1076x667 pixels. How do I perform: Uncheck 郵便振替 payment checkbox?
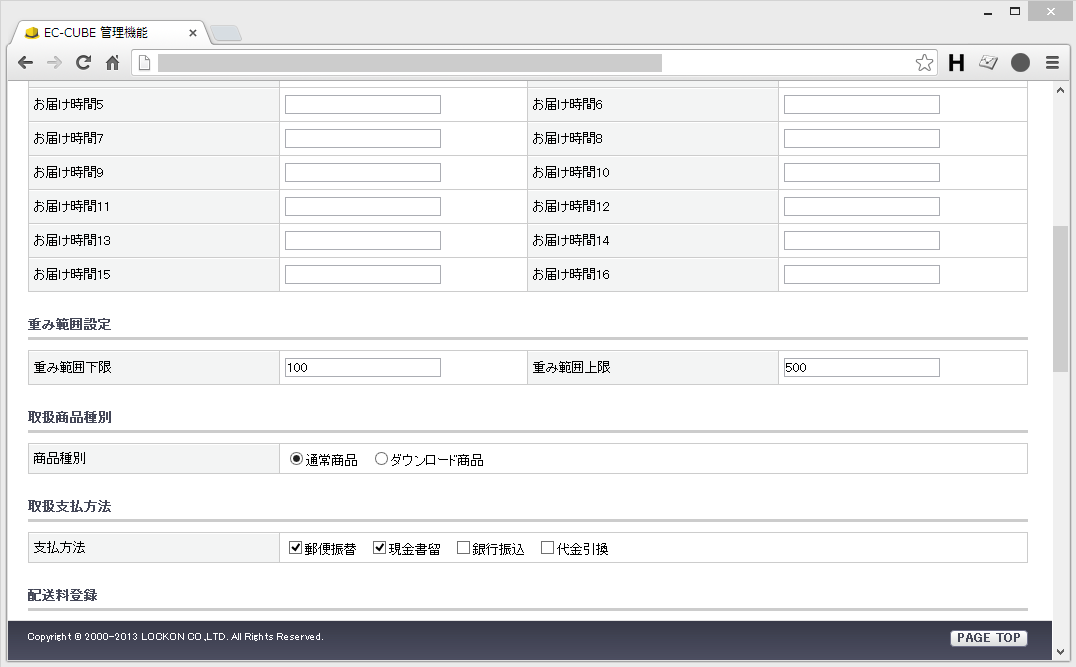click(296, 548)
